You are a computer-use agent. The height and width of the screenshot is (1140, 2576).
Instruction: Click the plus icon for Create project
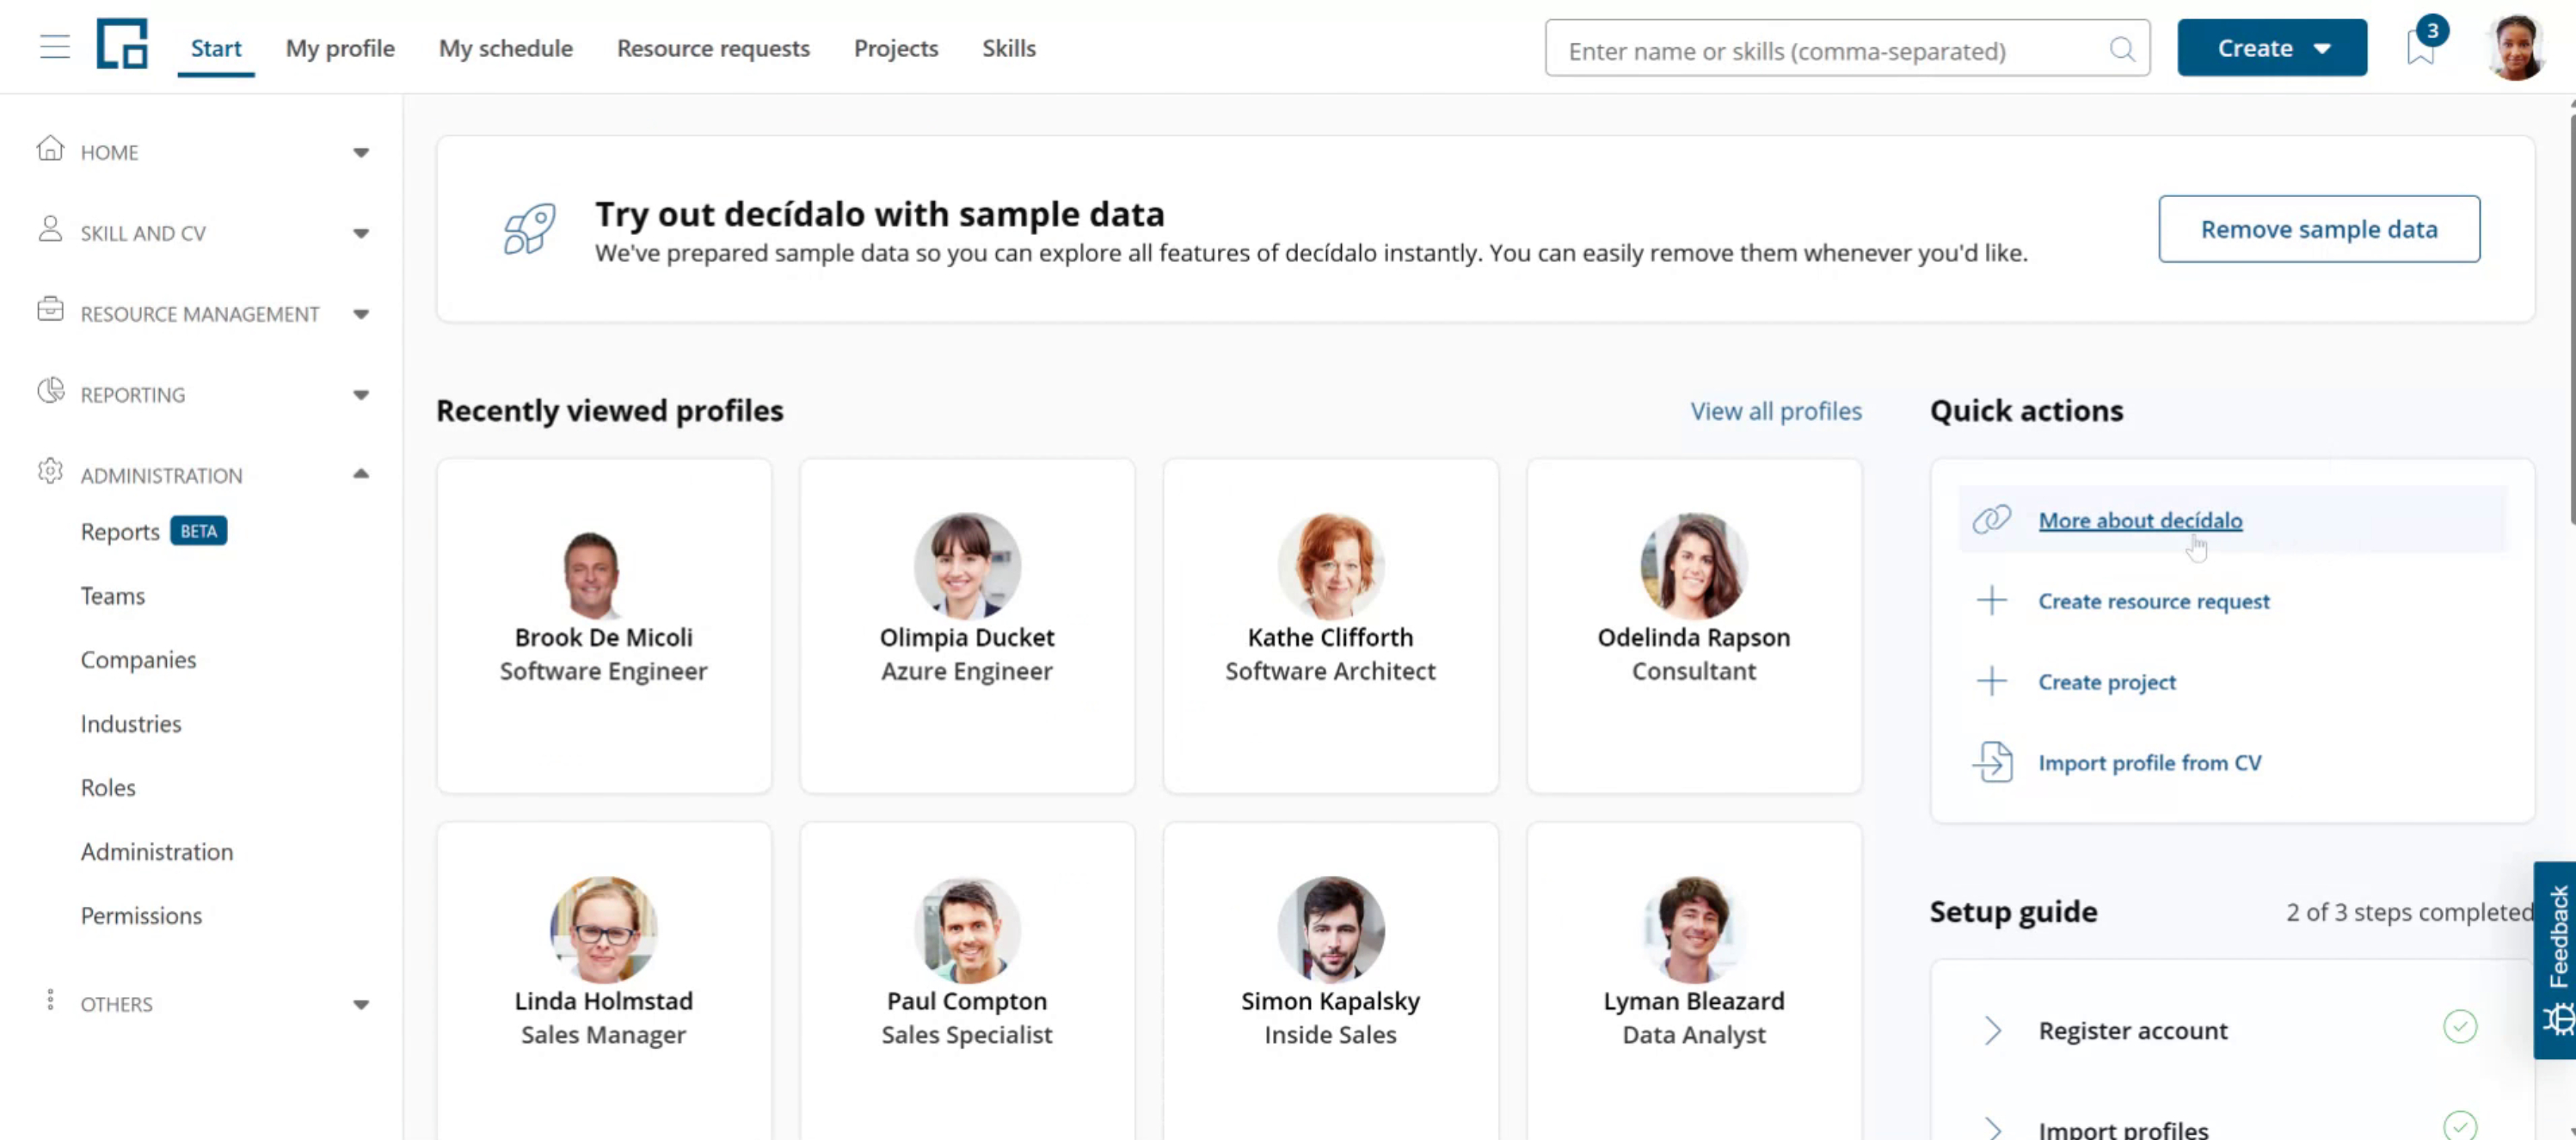click(x=1992, y=681)
